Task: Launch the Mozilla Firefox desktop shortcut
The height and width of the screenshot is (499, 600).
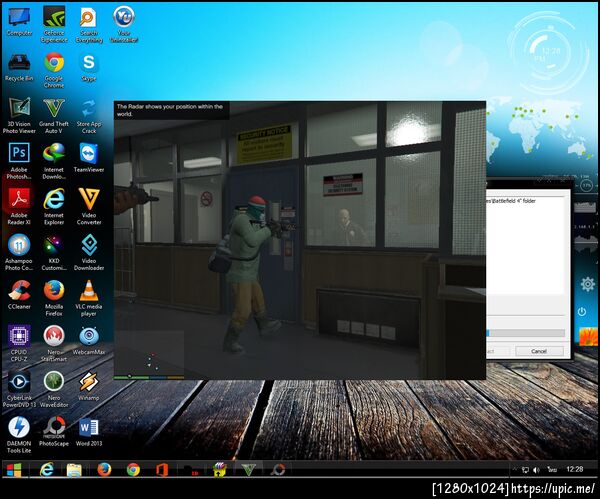Action: pos(54,298)
